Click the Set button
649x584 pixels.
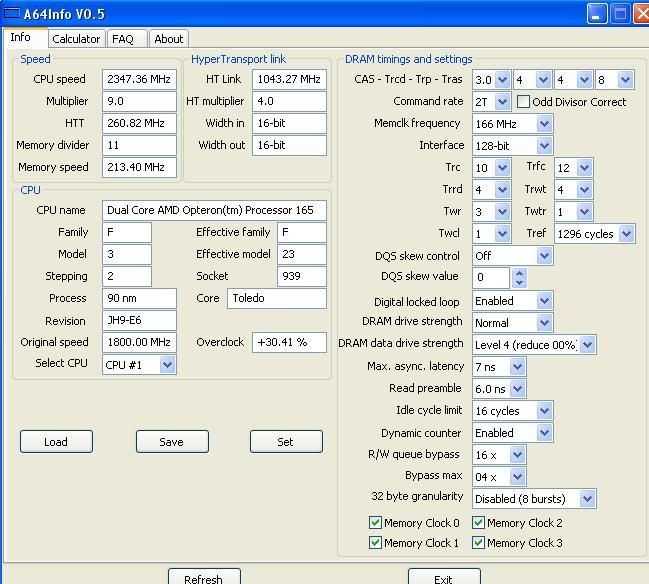click(x=286, y=441)
